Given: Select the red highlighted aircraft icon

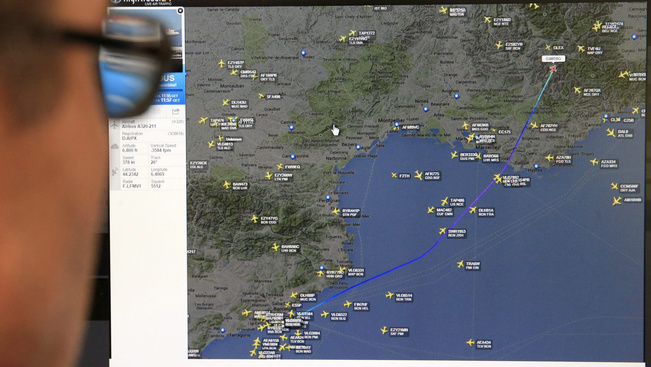Looking at the screenshot, I should [553, 69].
